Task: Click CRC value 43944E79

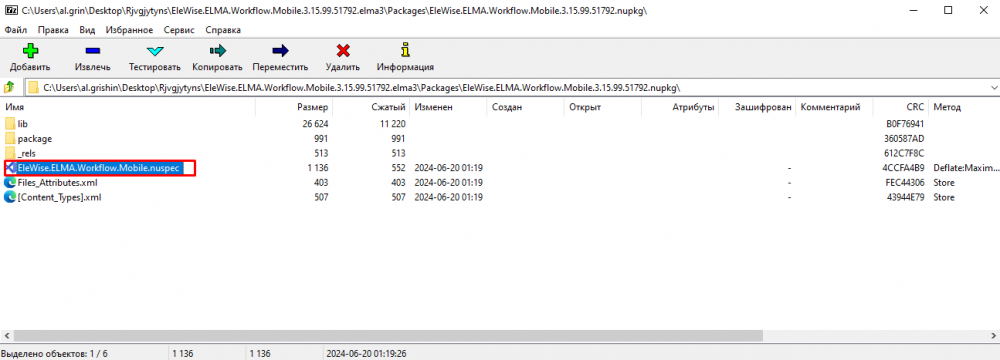Action: click(906, 197)
